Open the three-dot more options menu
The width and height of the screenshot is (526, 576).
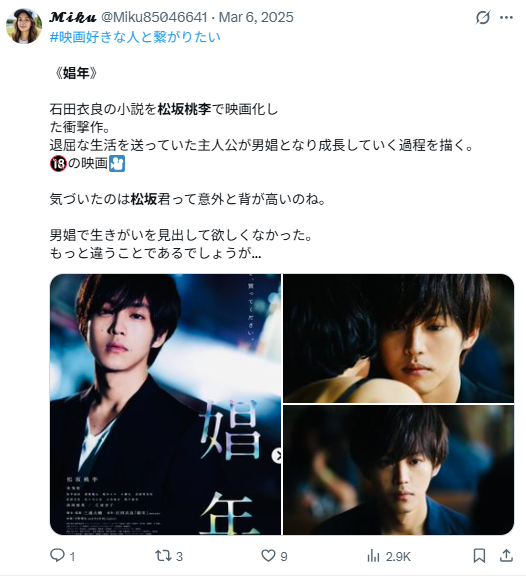coord(507,17)
